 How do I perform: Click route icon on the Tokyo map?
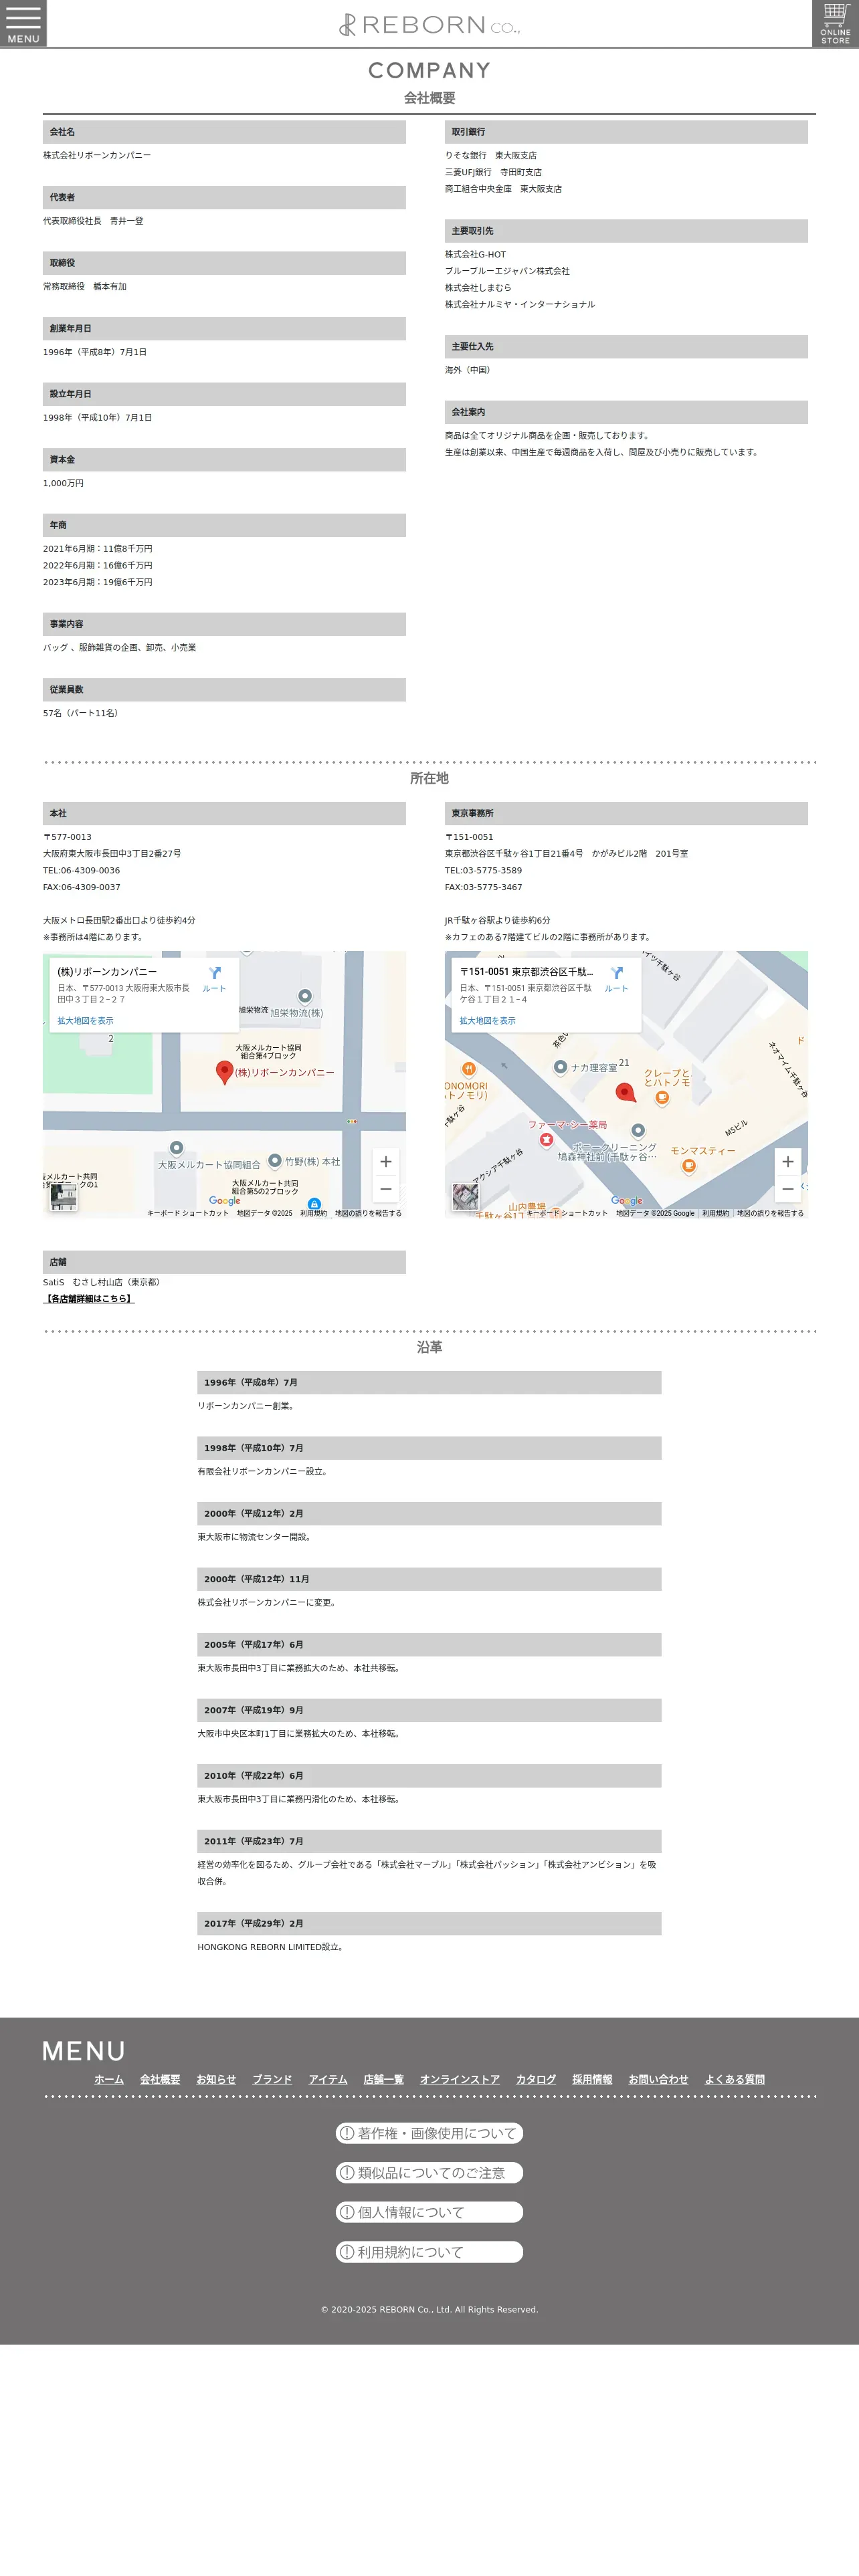(x=616, y=978)
